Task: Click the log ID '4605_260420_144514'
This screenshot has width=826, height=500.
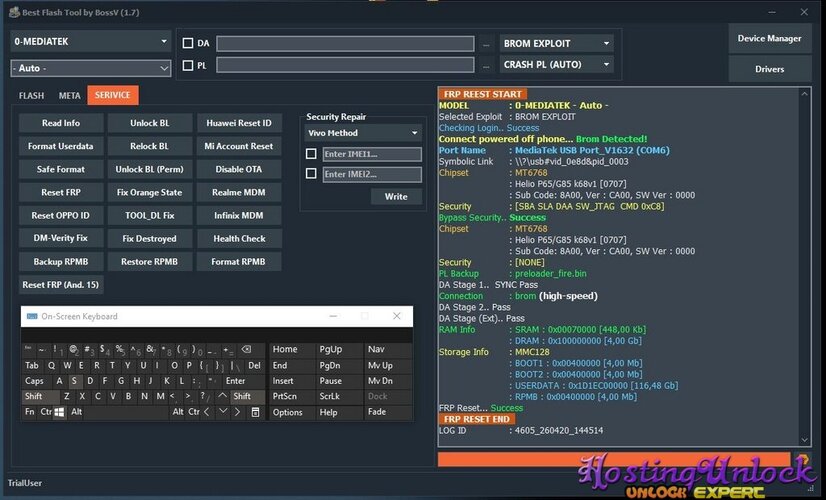Action: click(x=559, y=430)
